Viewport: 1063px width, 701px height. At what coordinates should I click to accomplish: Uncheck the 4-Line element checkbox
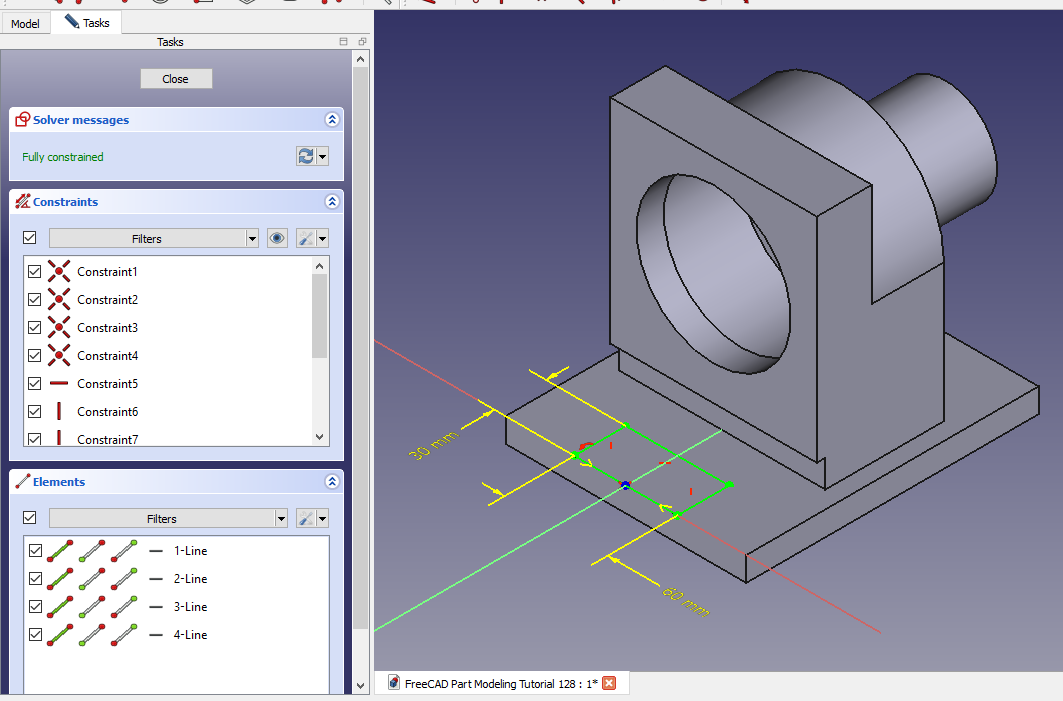click(36, 635)
